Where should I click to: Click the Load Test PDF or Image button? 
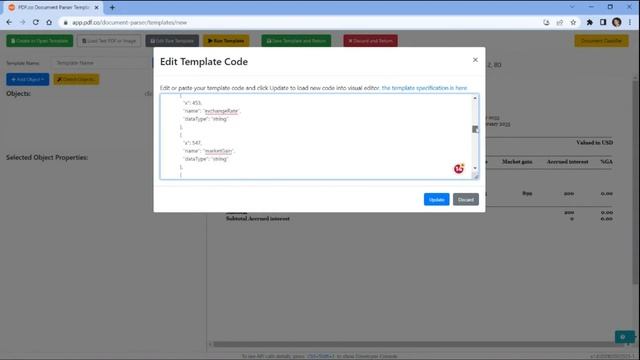(x=109, y=41)
